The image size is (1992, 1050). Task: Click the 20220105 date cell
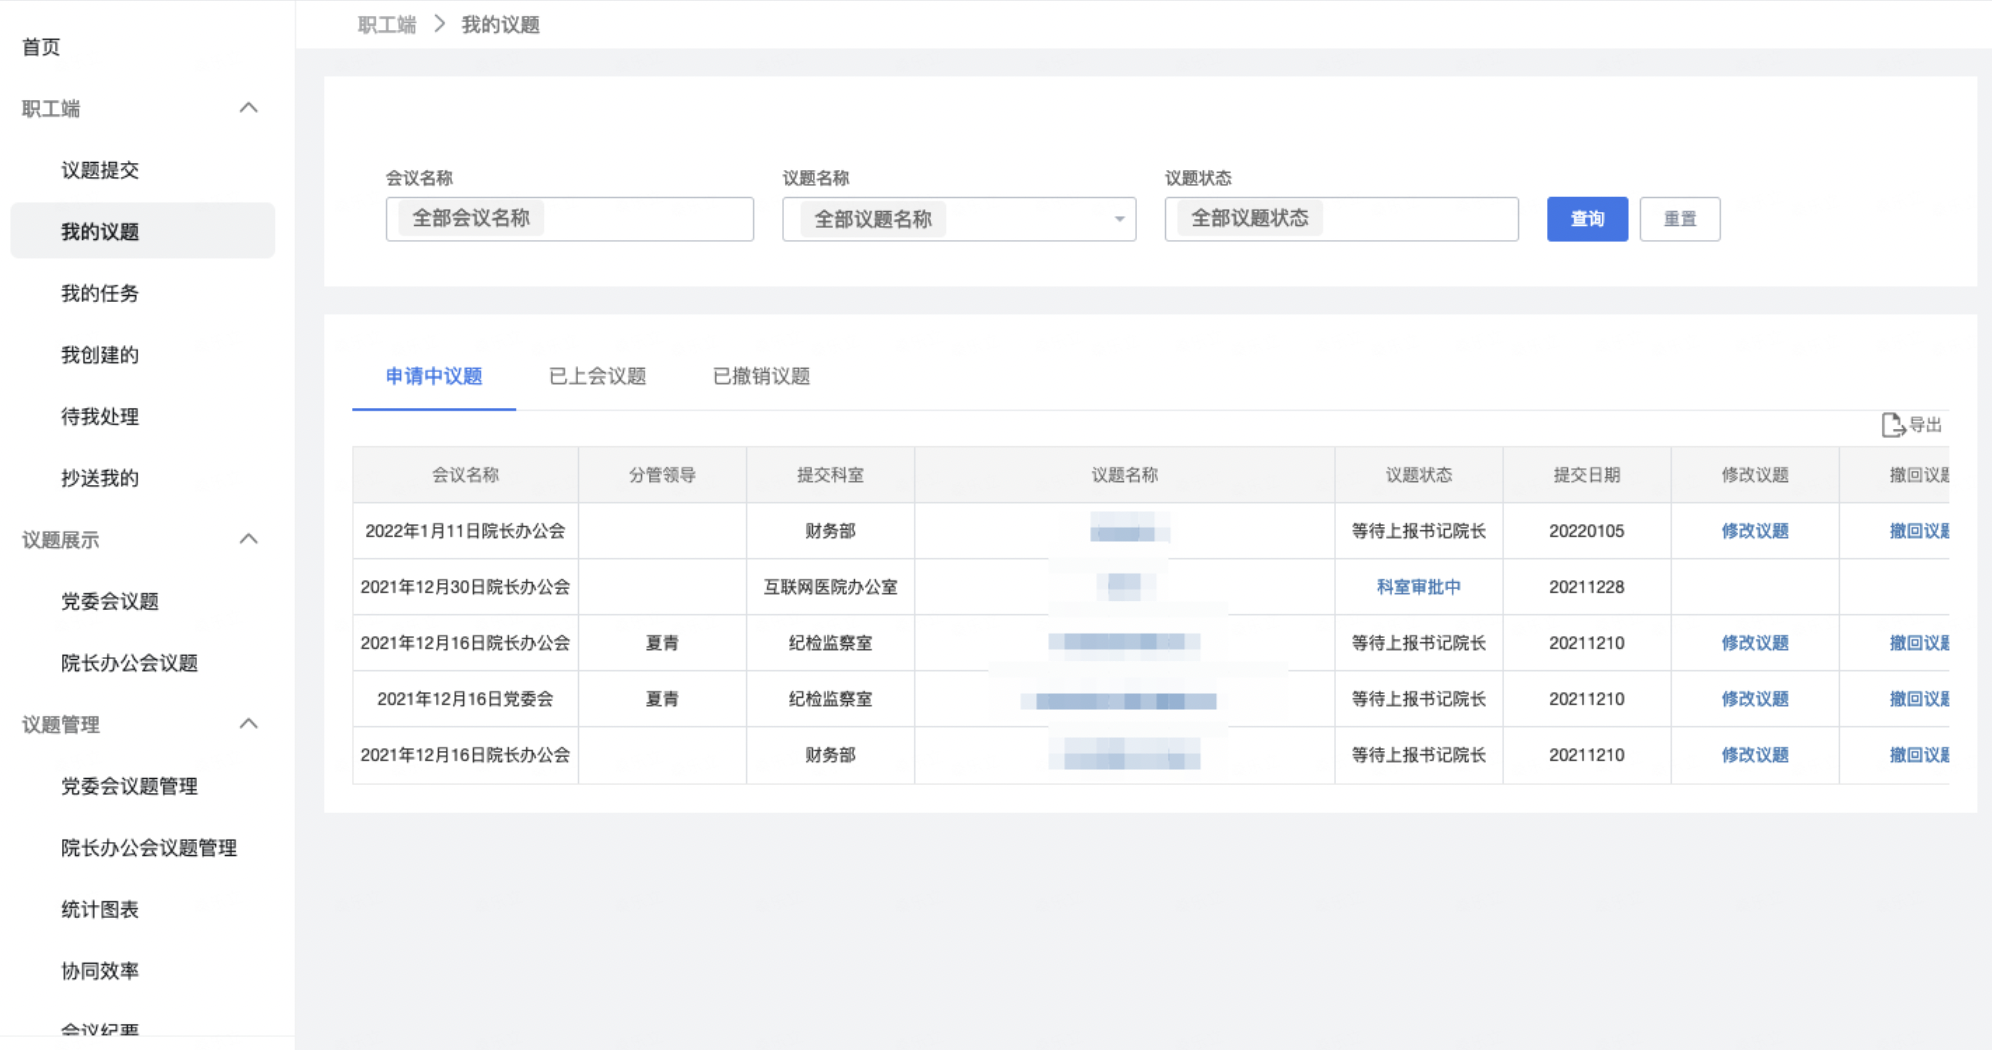1587,531
